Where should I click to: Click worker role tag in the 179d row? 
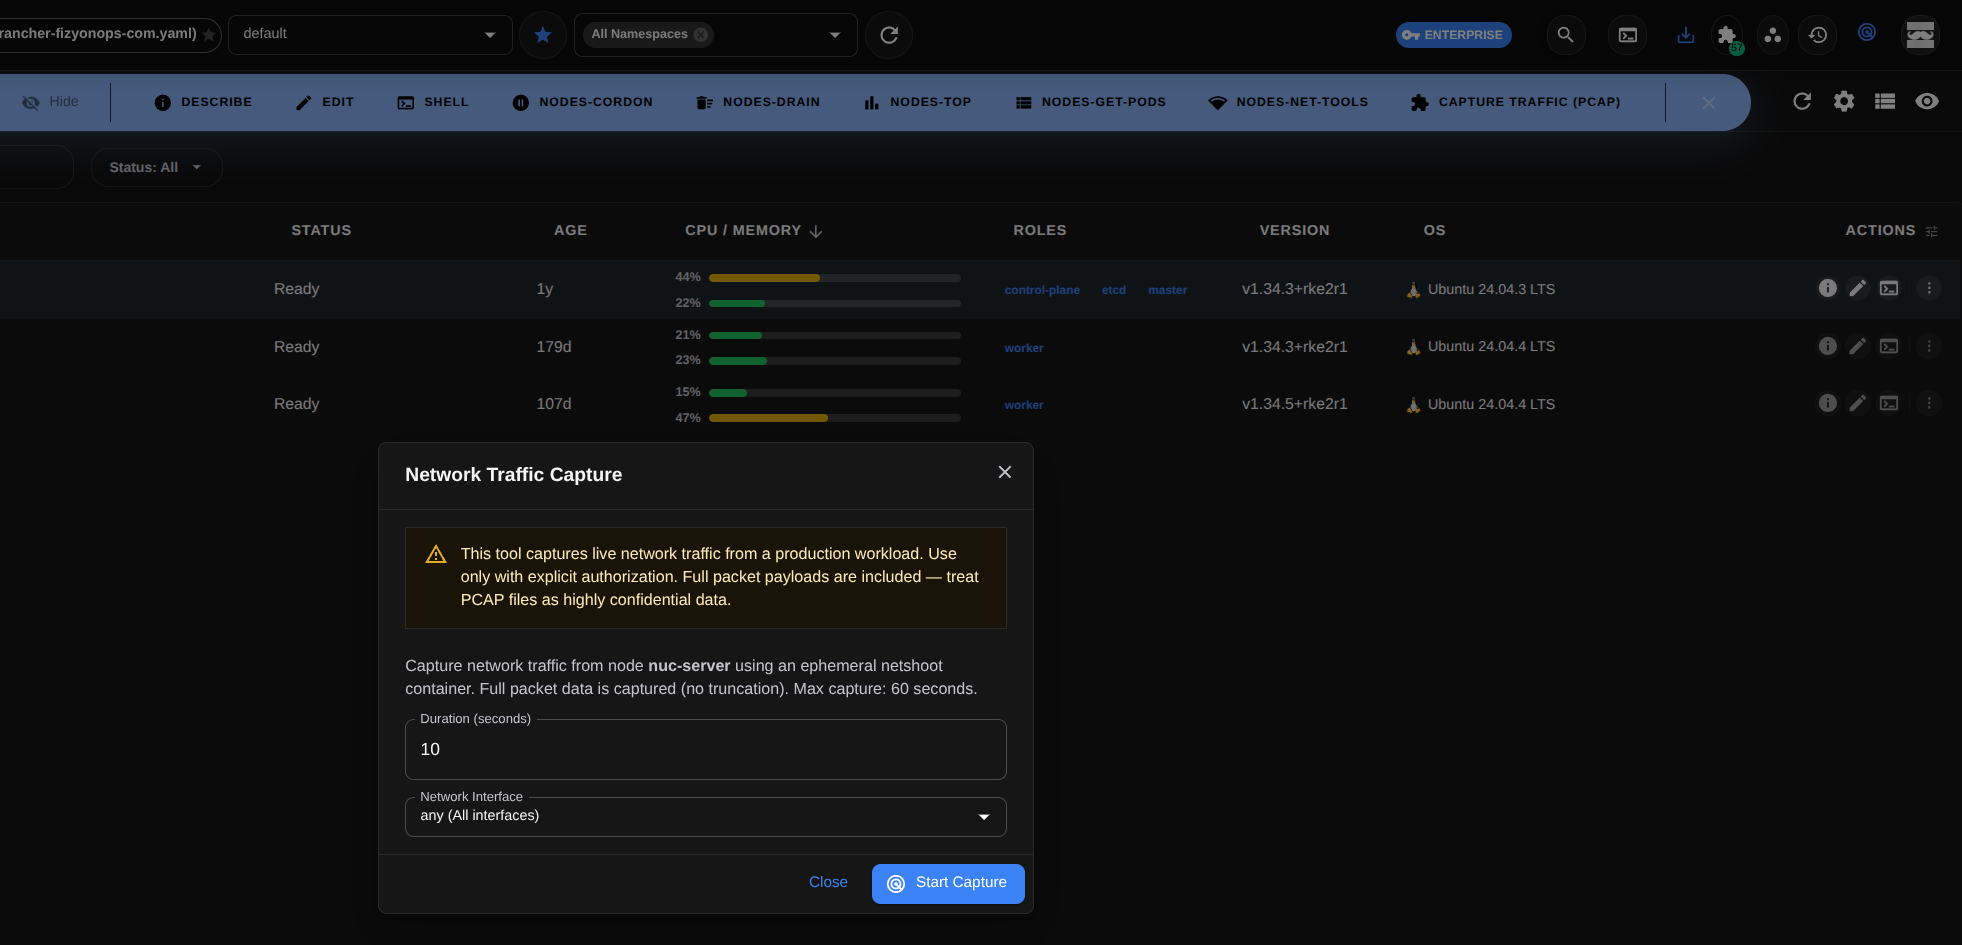point(1024,348)
